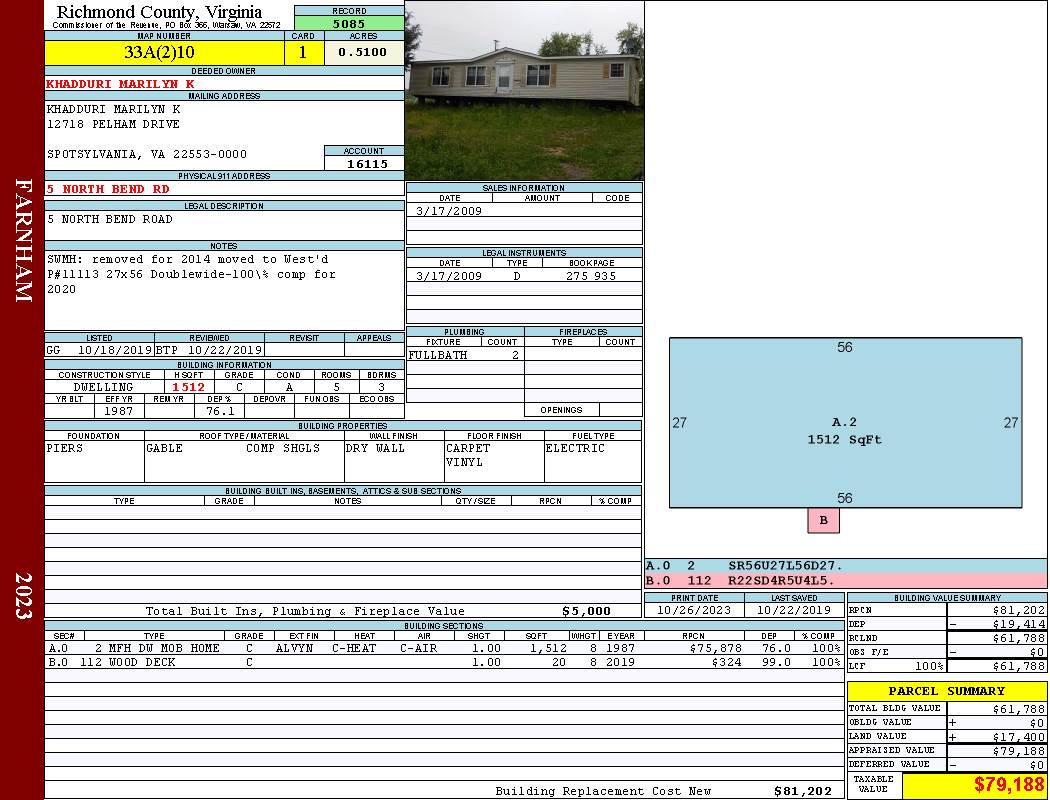This screenshot has width=1050, height=800.
Task: Click the physical address 5 NORTH BEND RD
Action: coord(108,189)
